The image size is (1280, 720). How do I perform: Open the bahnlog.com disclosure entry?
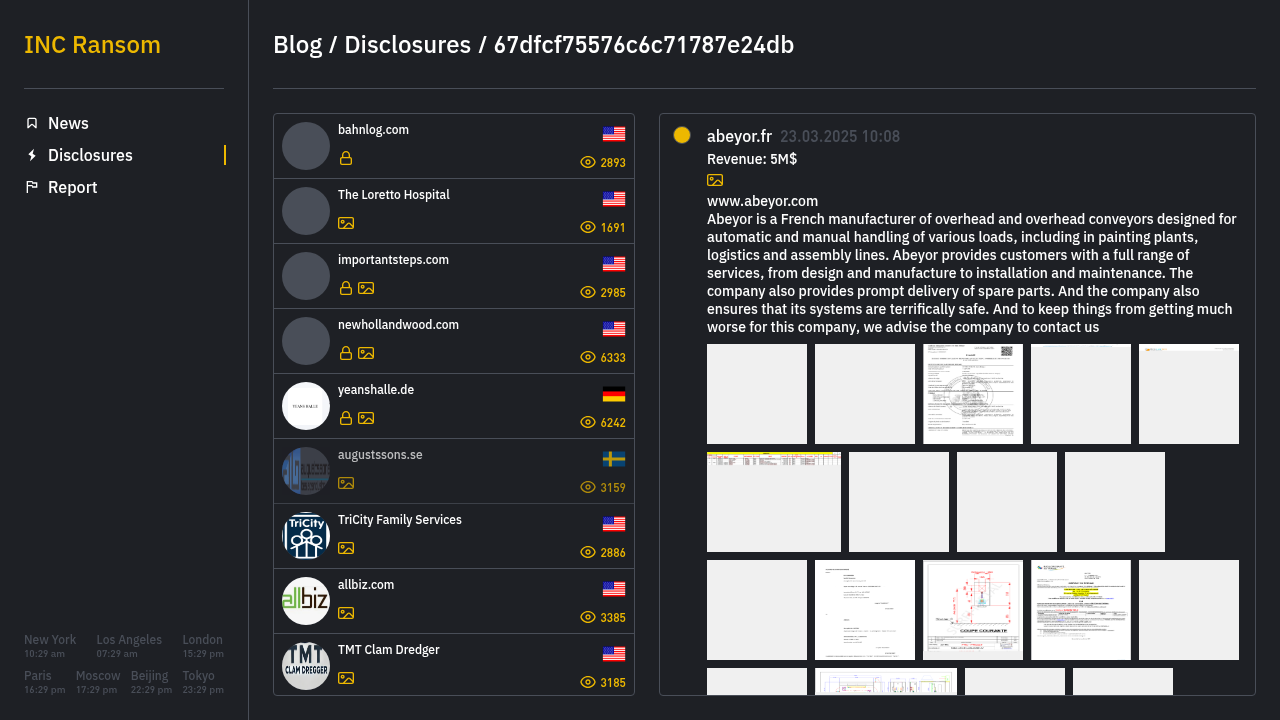click(454, 146)
